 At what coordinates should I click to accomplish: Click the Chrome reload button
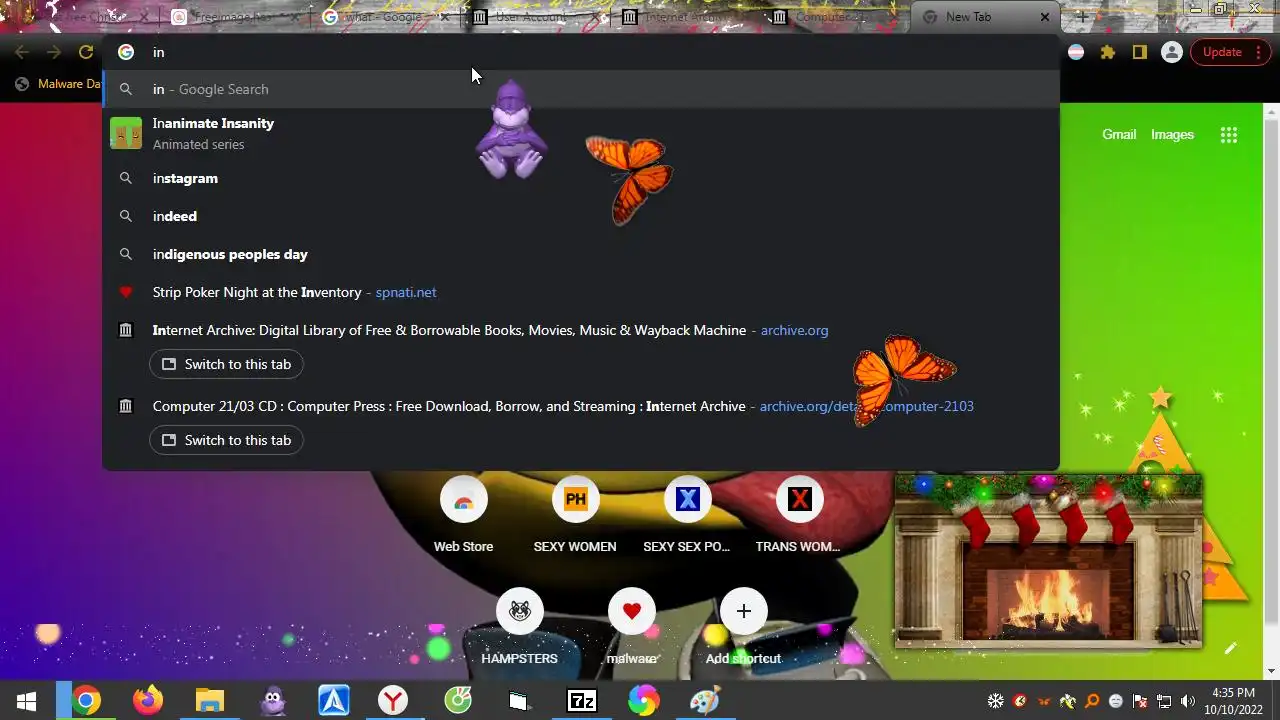[86, 52]
